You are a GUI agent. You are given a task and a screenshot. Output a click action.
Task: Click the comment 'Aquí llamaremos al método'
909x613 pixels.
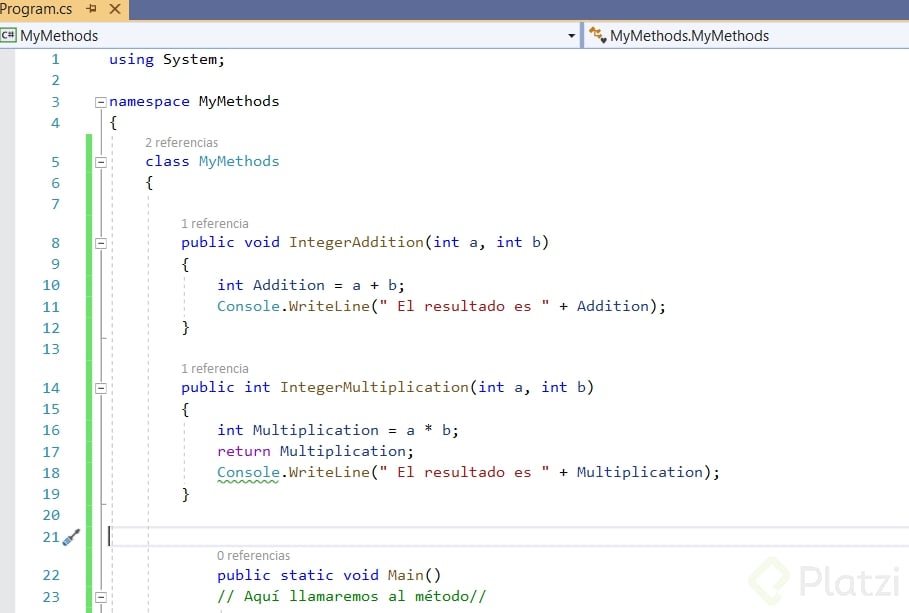pyautogui.click(x=351, y=596)
